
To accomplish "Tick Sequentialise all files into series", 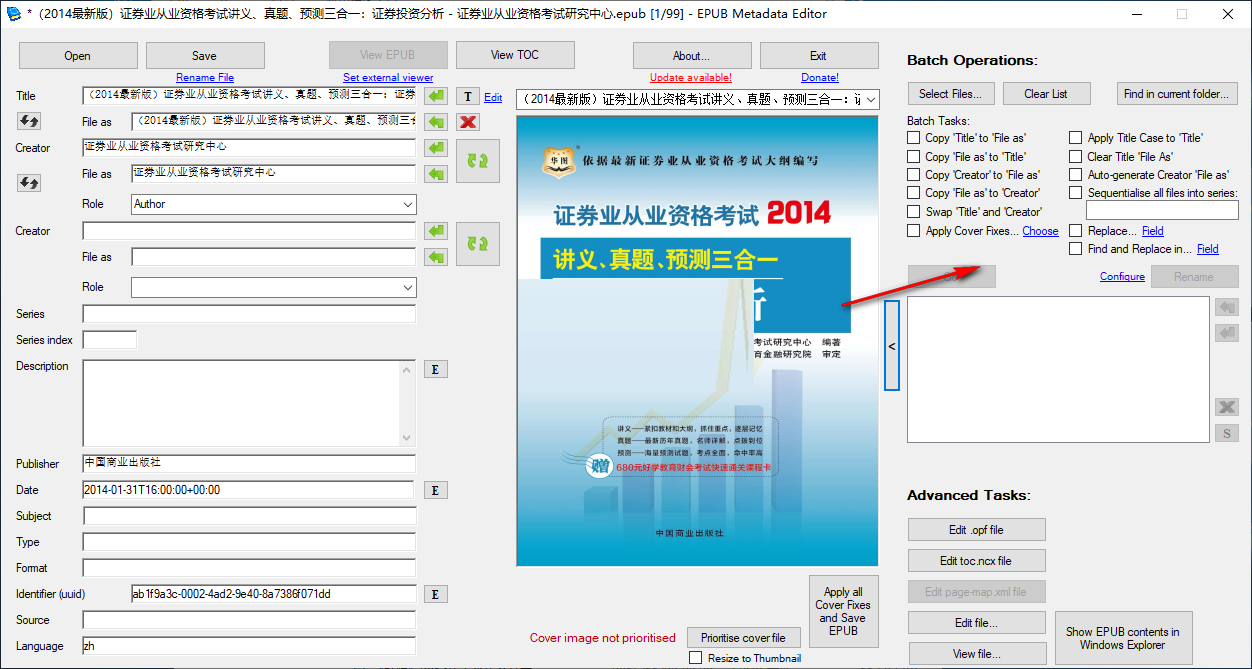I will 1076,193.
